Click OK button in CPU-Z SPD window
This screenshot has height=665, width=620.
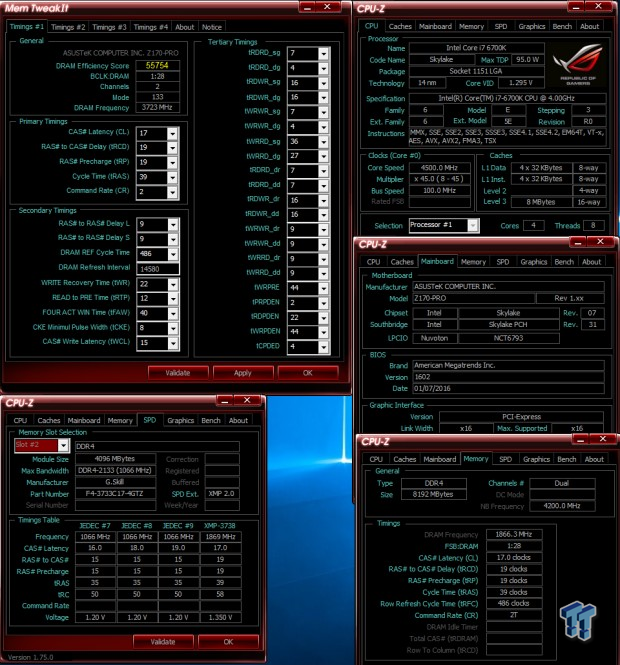[x=228, y=642]
